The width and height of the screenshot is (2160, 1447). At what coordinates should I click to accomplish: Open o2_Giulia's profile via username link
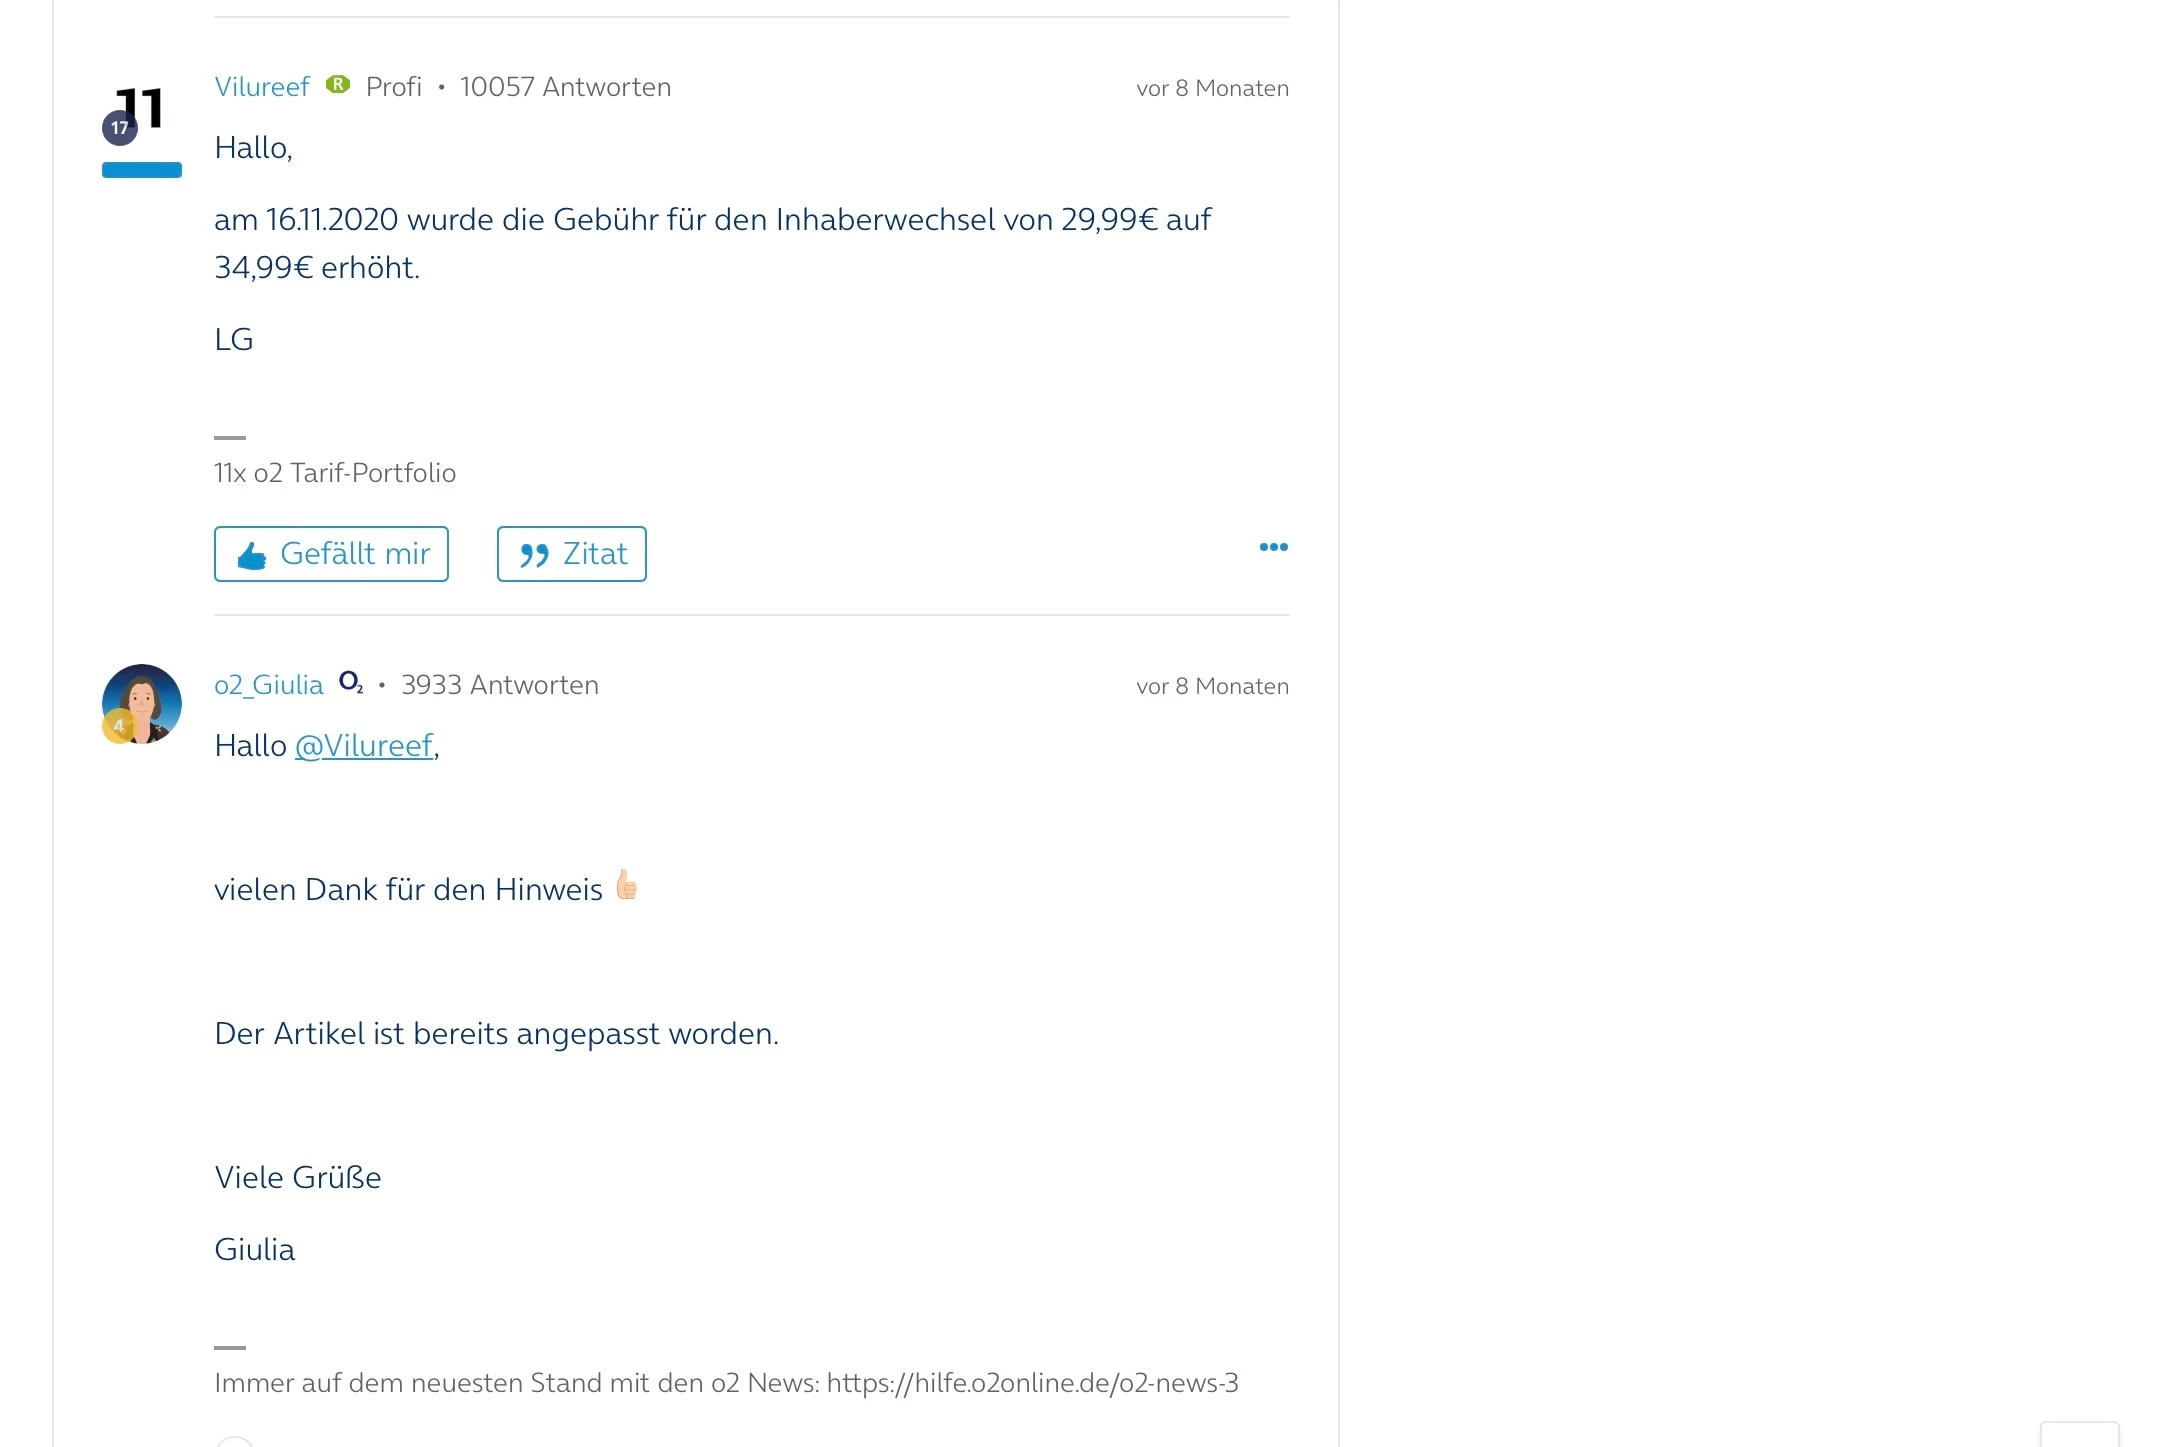pos(268,685)
